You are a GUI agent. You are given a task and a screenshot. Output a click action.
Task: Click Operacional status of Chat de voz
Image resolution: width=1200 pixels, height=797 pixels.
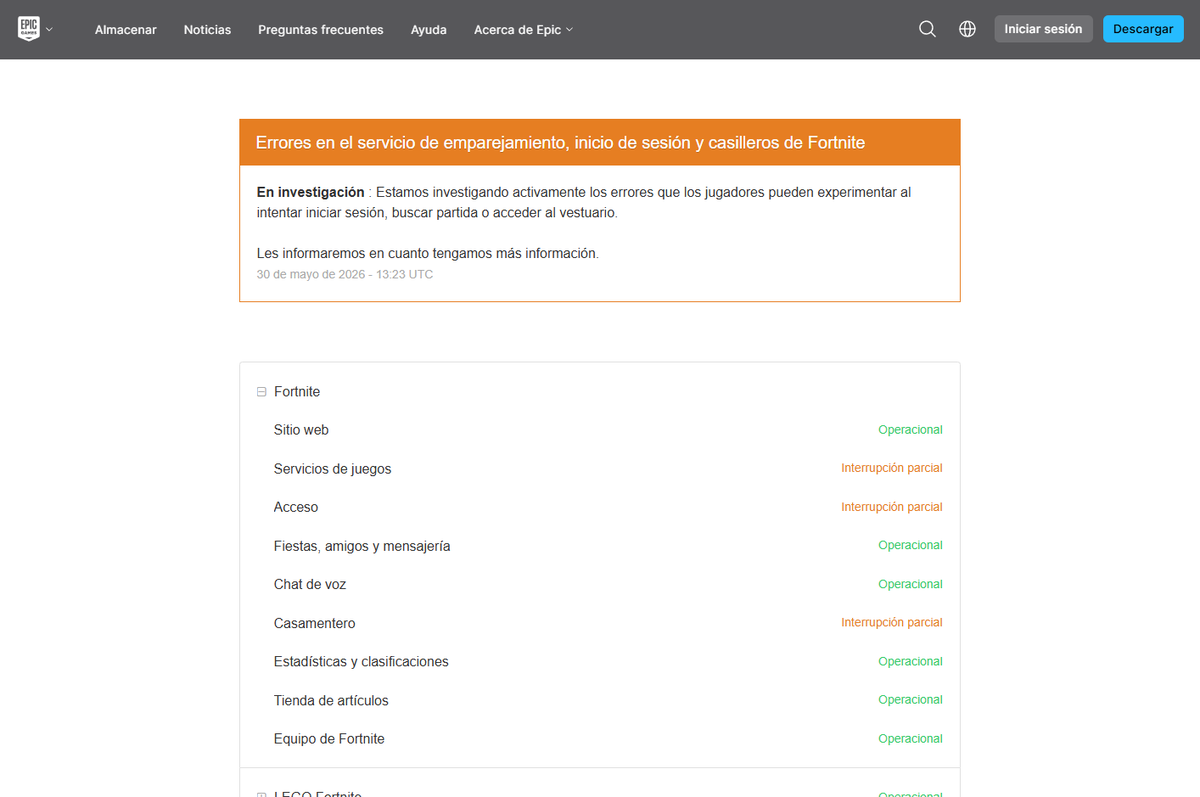[x=910, y=584]
